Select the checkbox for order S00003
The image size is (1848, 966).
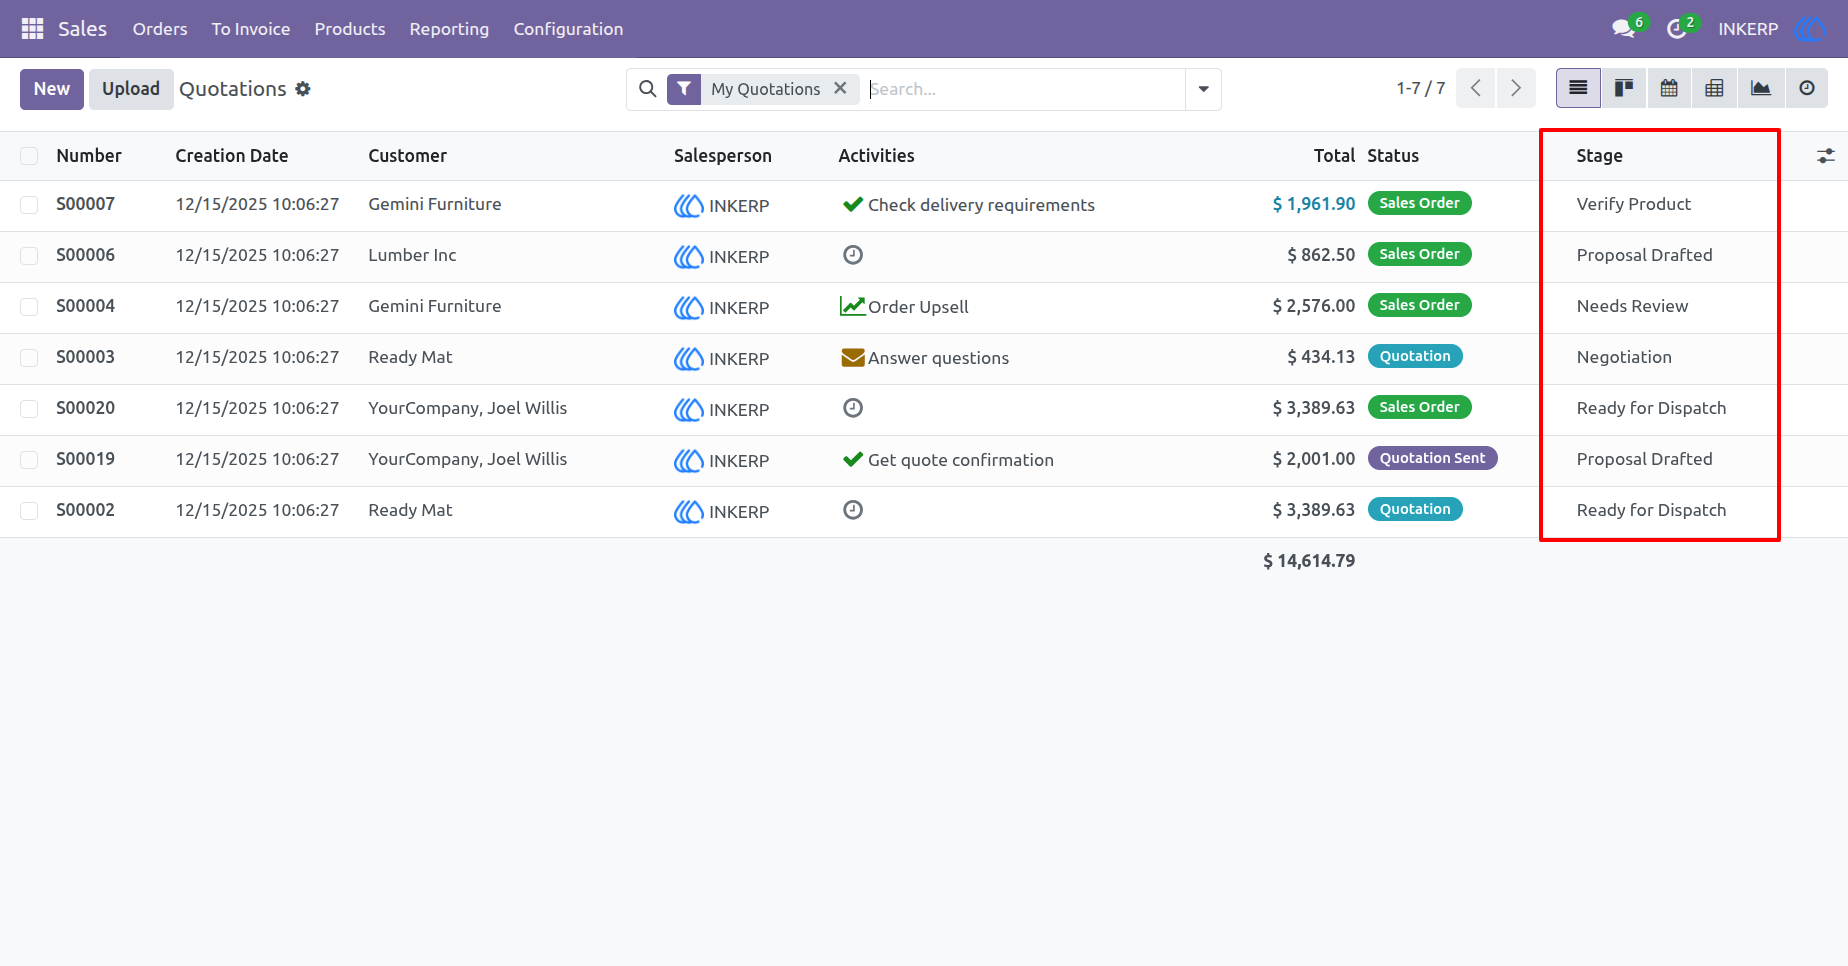(x=29, y=358)
